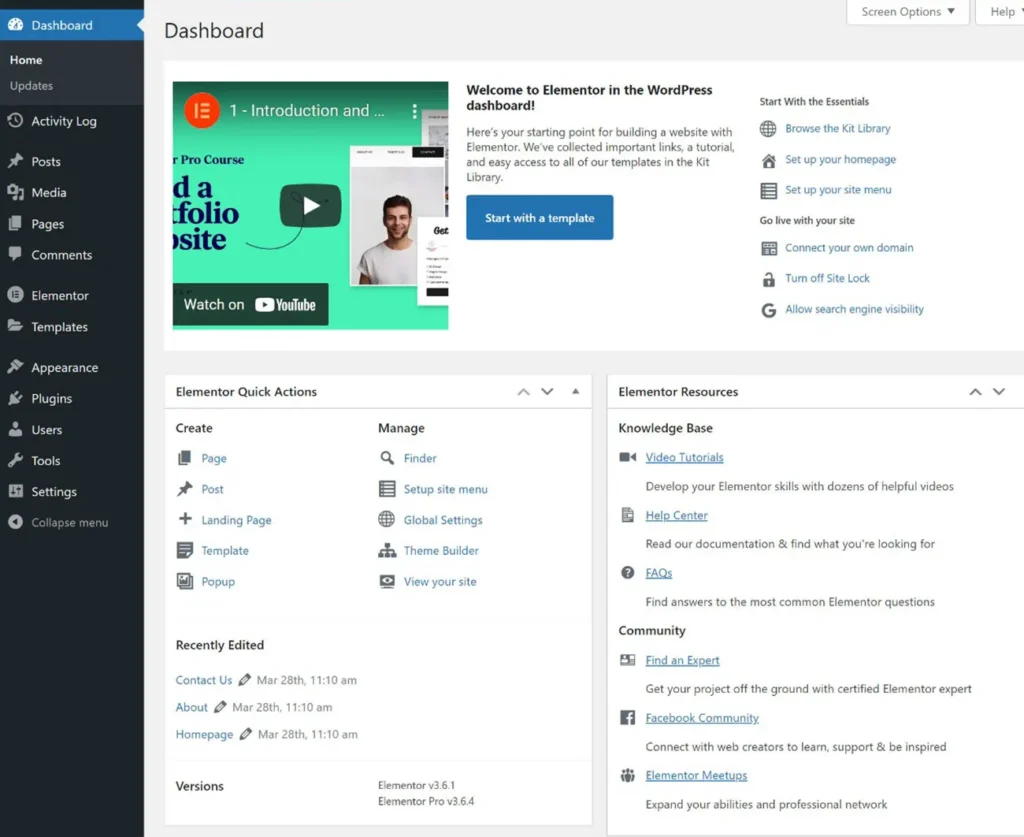The height and width of the screenshot is (837, 1024).
Task: Click the Activity Log clock icon
Action: tap(16, 120)
